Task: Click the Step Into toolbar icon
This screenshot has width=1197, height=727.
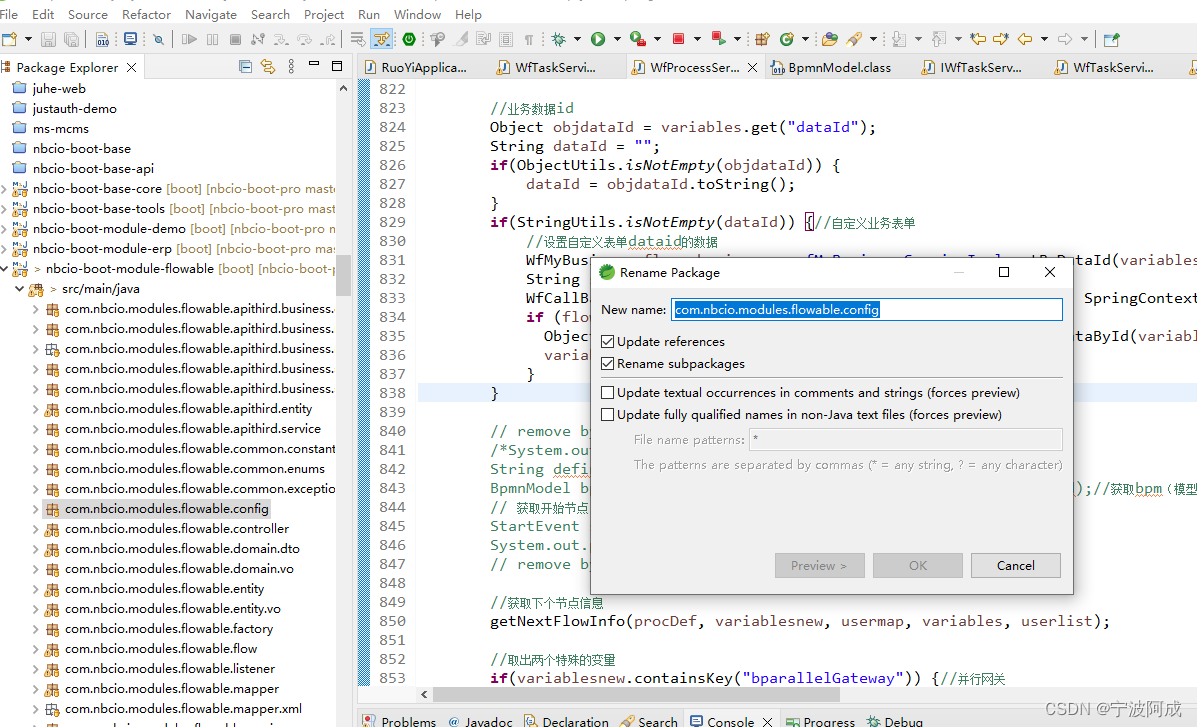Action: [281, 39]
